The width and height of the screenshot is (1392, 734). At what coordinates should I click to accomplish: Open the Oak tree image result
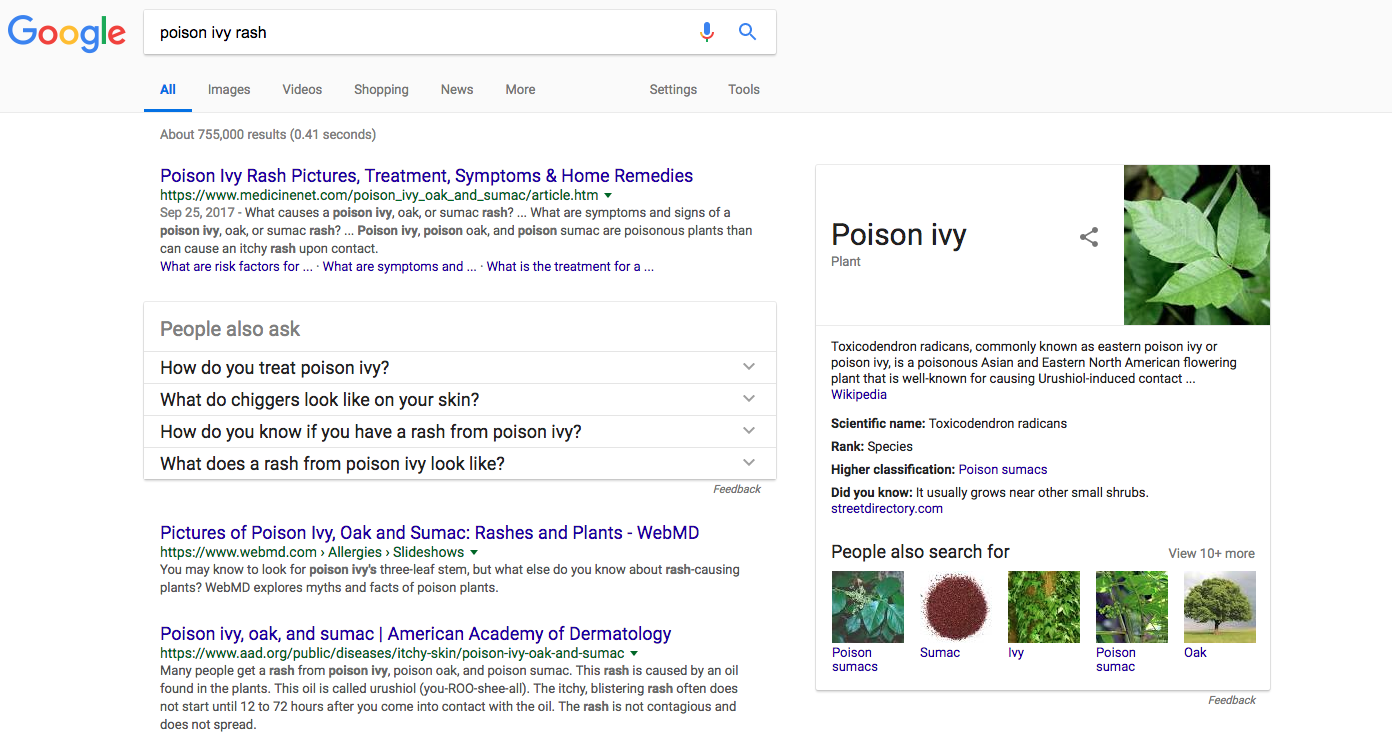[x=1219, y=606]
